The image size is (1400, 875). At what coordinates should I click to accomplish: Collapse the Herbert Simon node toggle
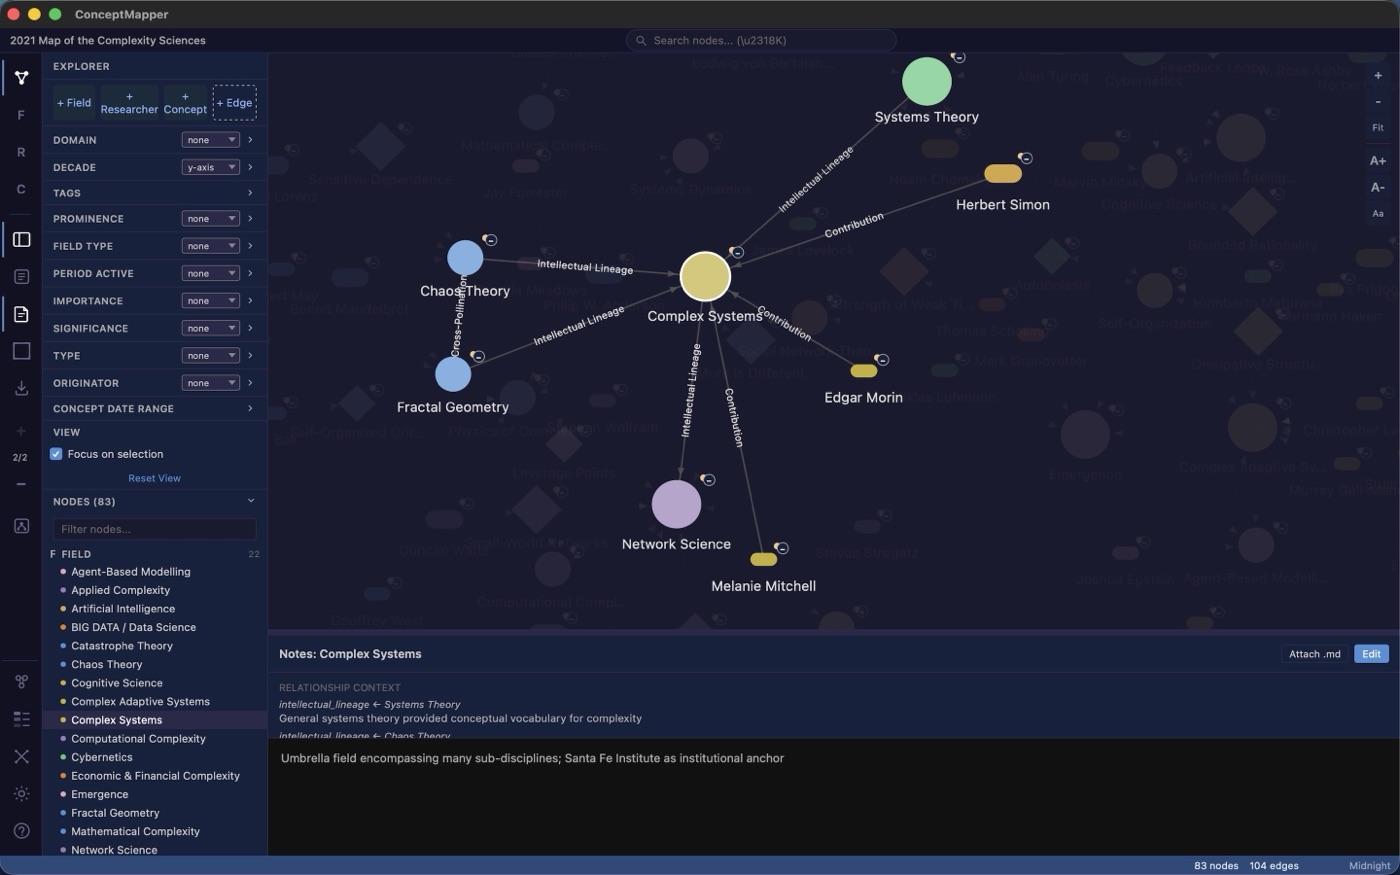[x=1025, y=158]
